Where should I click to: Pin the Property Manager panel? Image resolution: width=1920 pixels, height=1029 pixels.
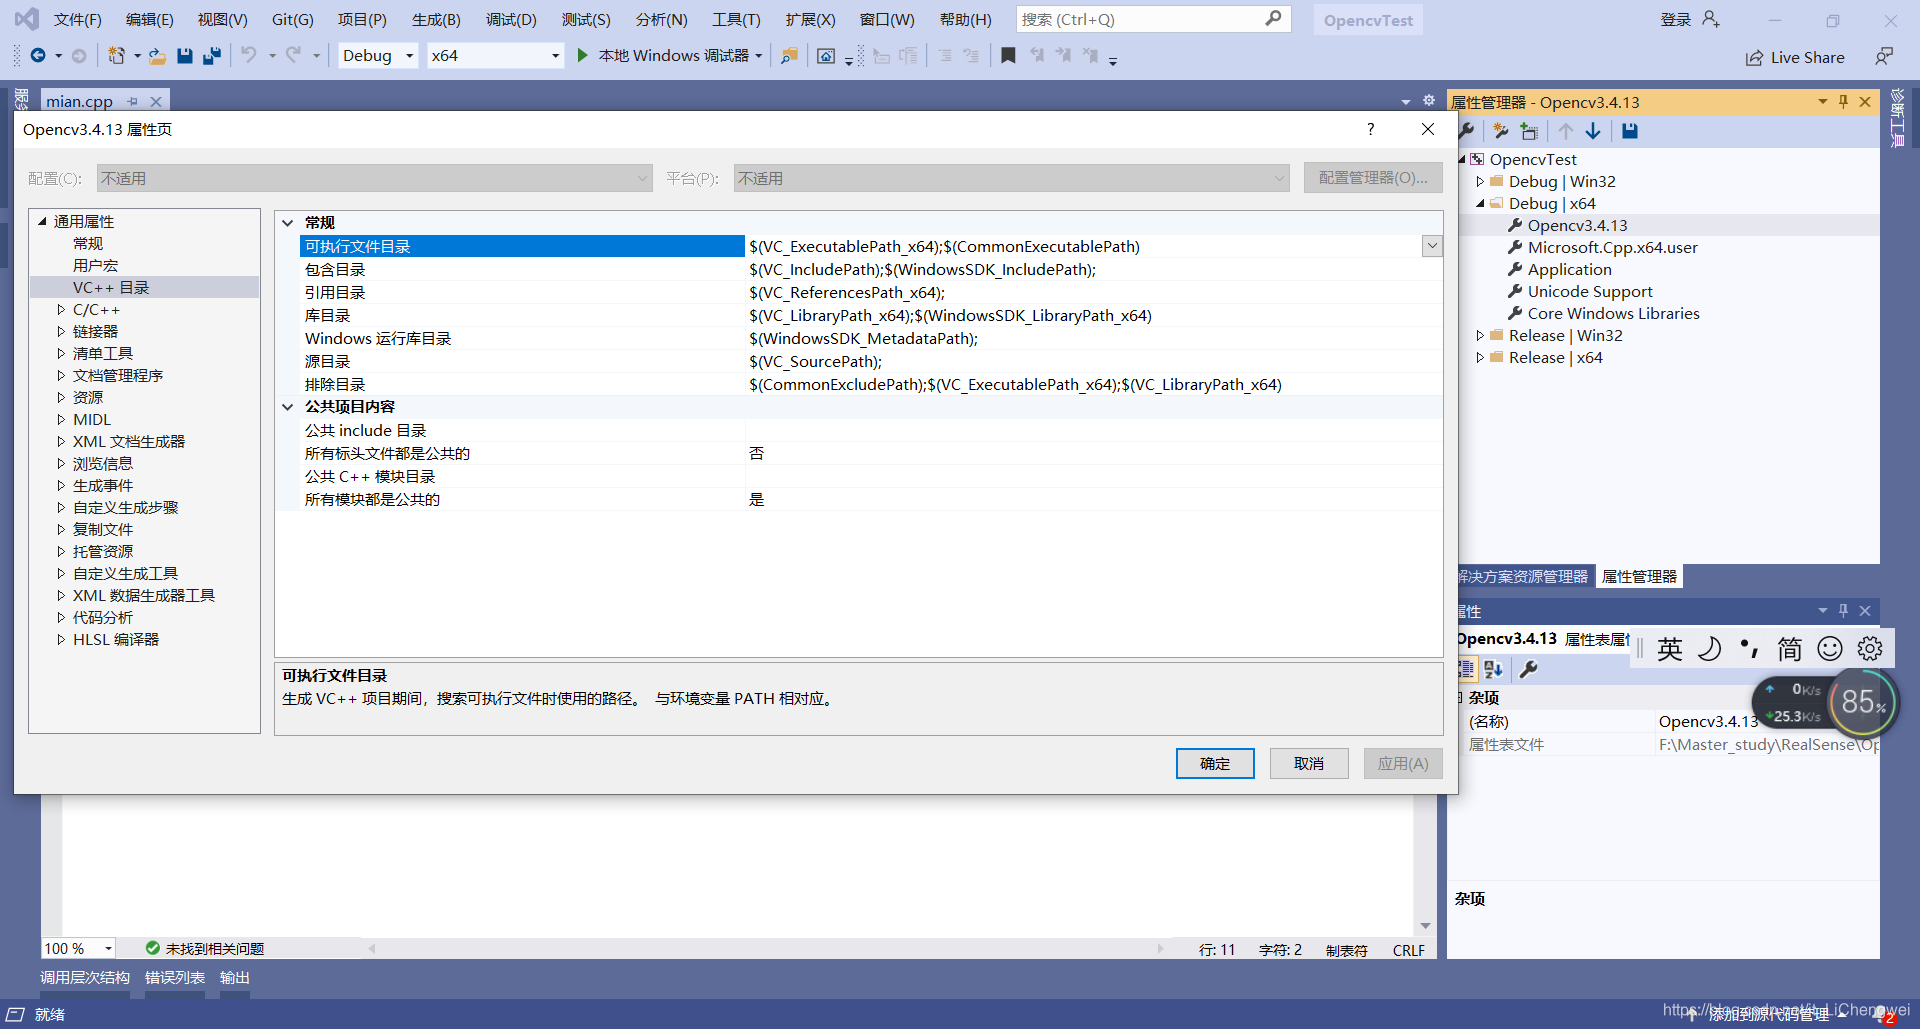tap(1843, 102)
